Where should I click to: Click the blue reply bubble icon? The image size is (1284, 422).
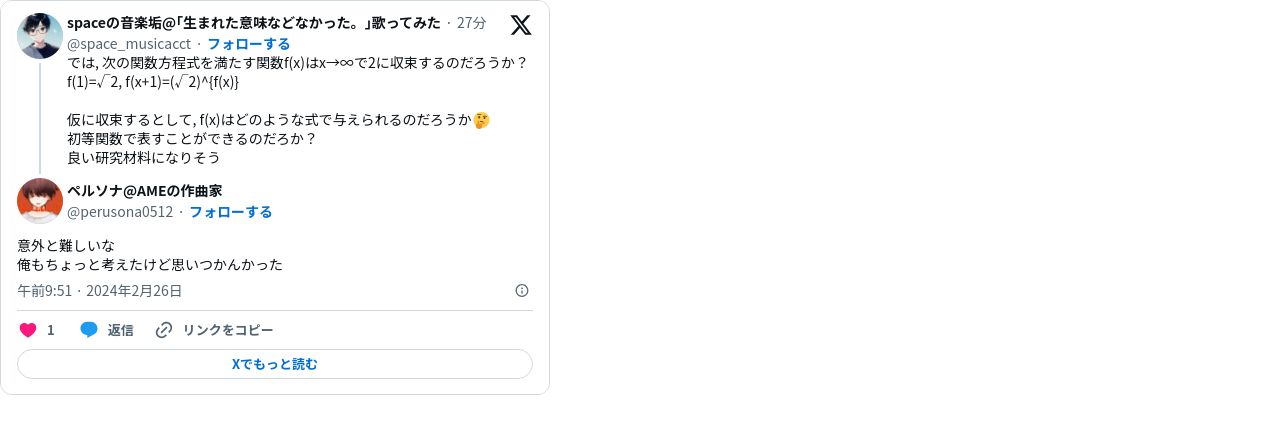point(89,330)
